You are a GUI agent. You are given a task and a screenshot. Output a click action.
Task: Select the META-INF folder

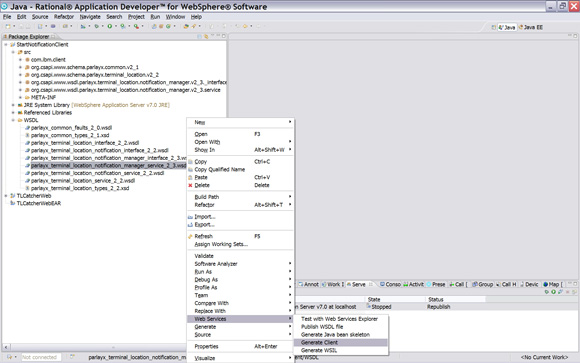pyautogui.click(x=43, y=97)
